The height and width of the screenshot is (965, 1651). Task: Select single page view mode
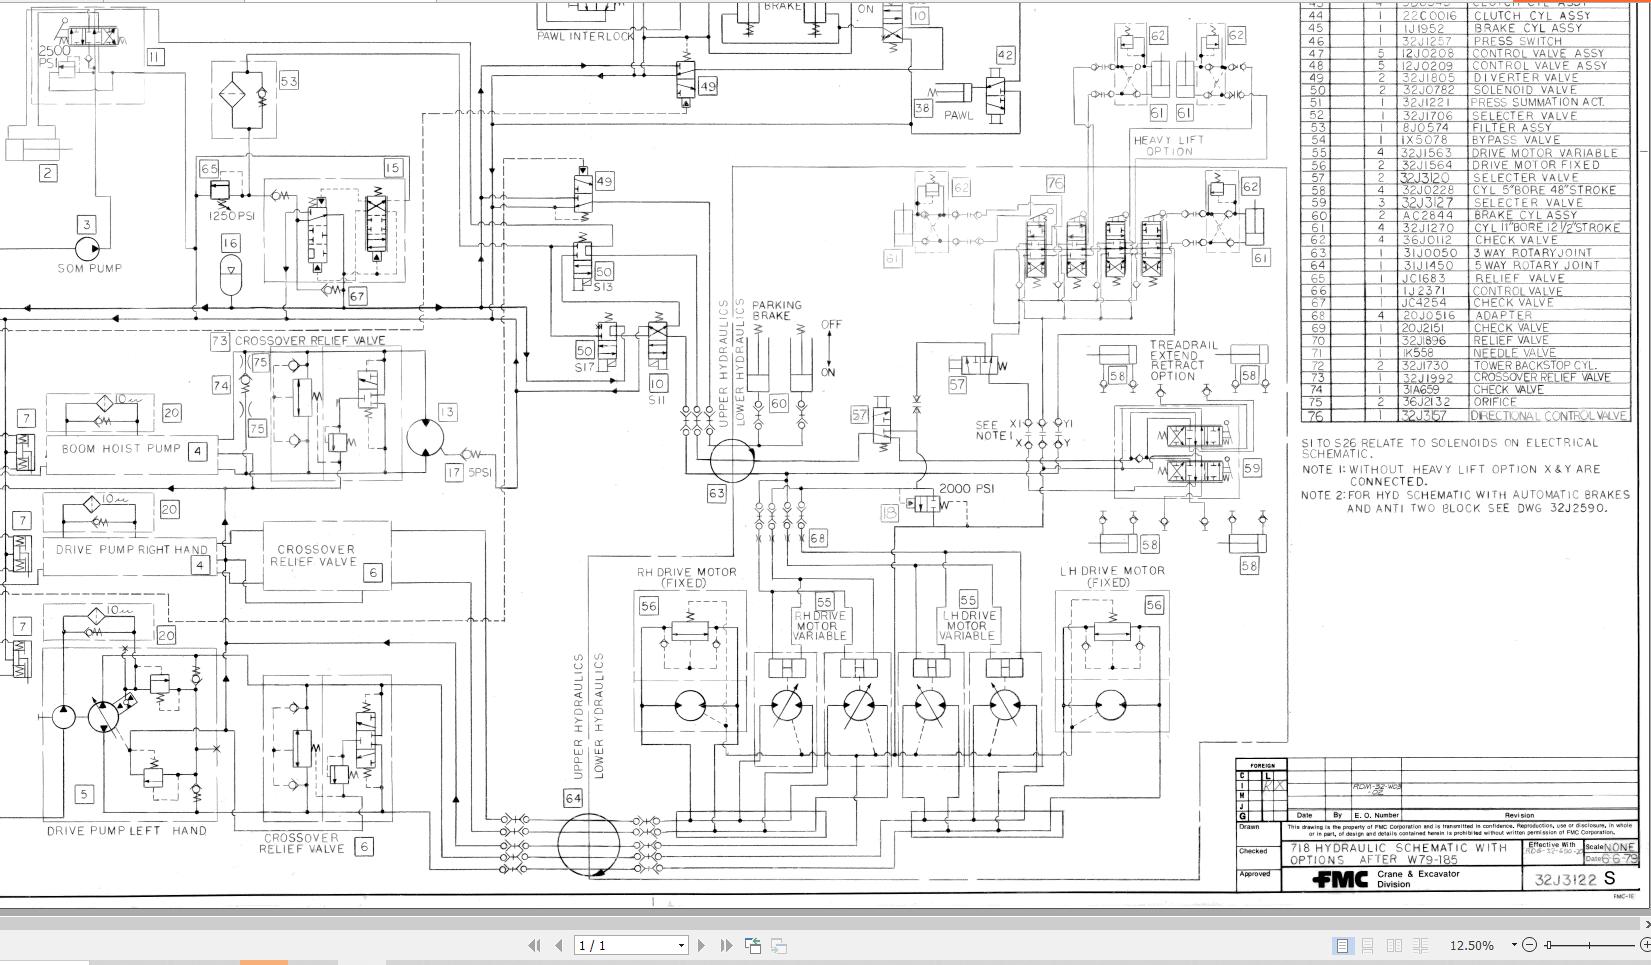pos(1342,945)
